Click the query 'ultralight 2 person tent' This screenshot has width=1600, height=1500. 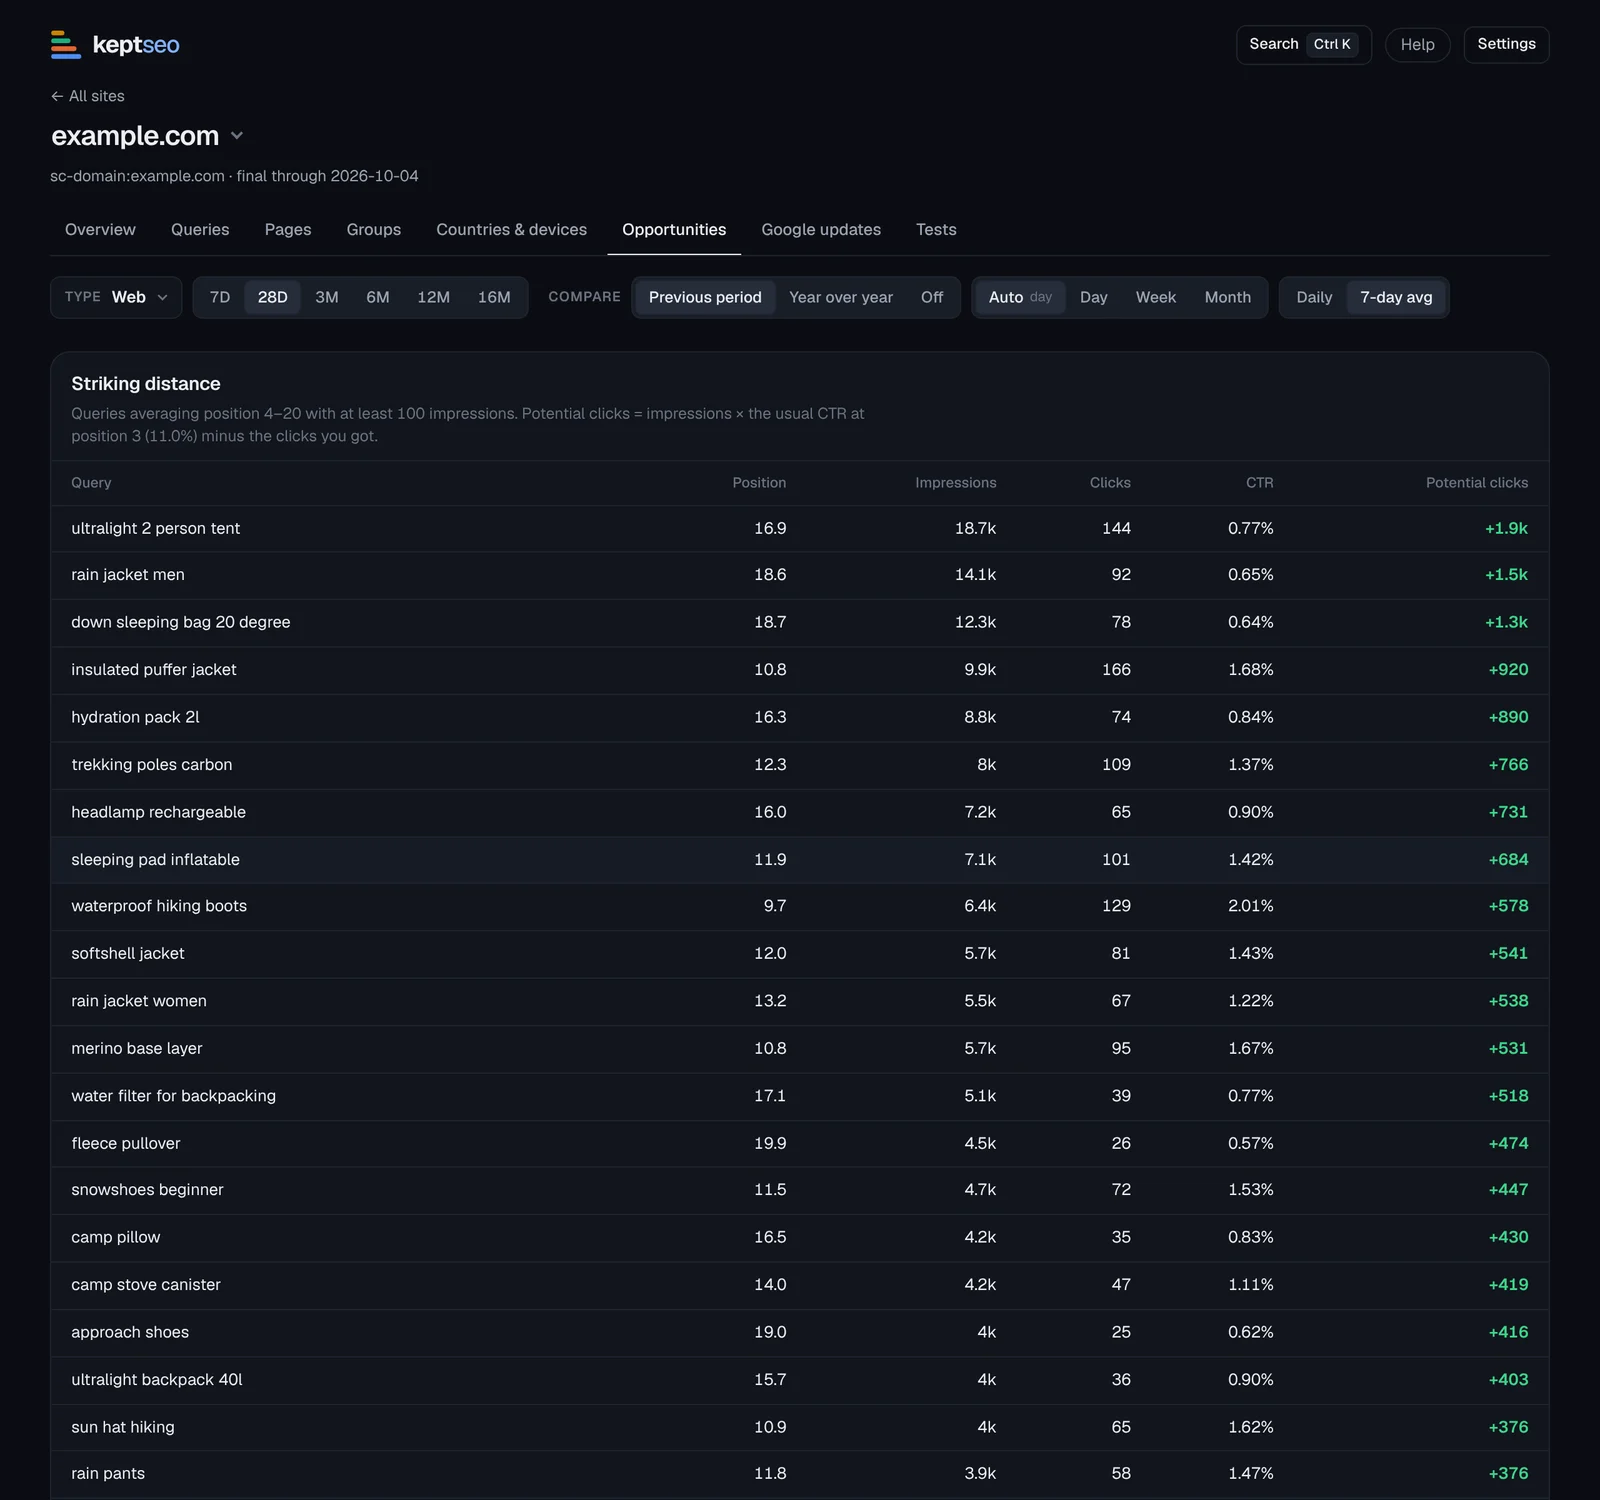tap(156, 529)
